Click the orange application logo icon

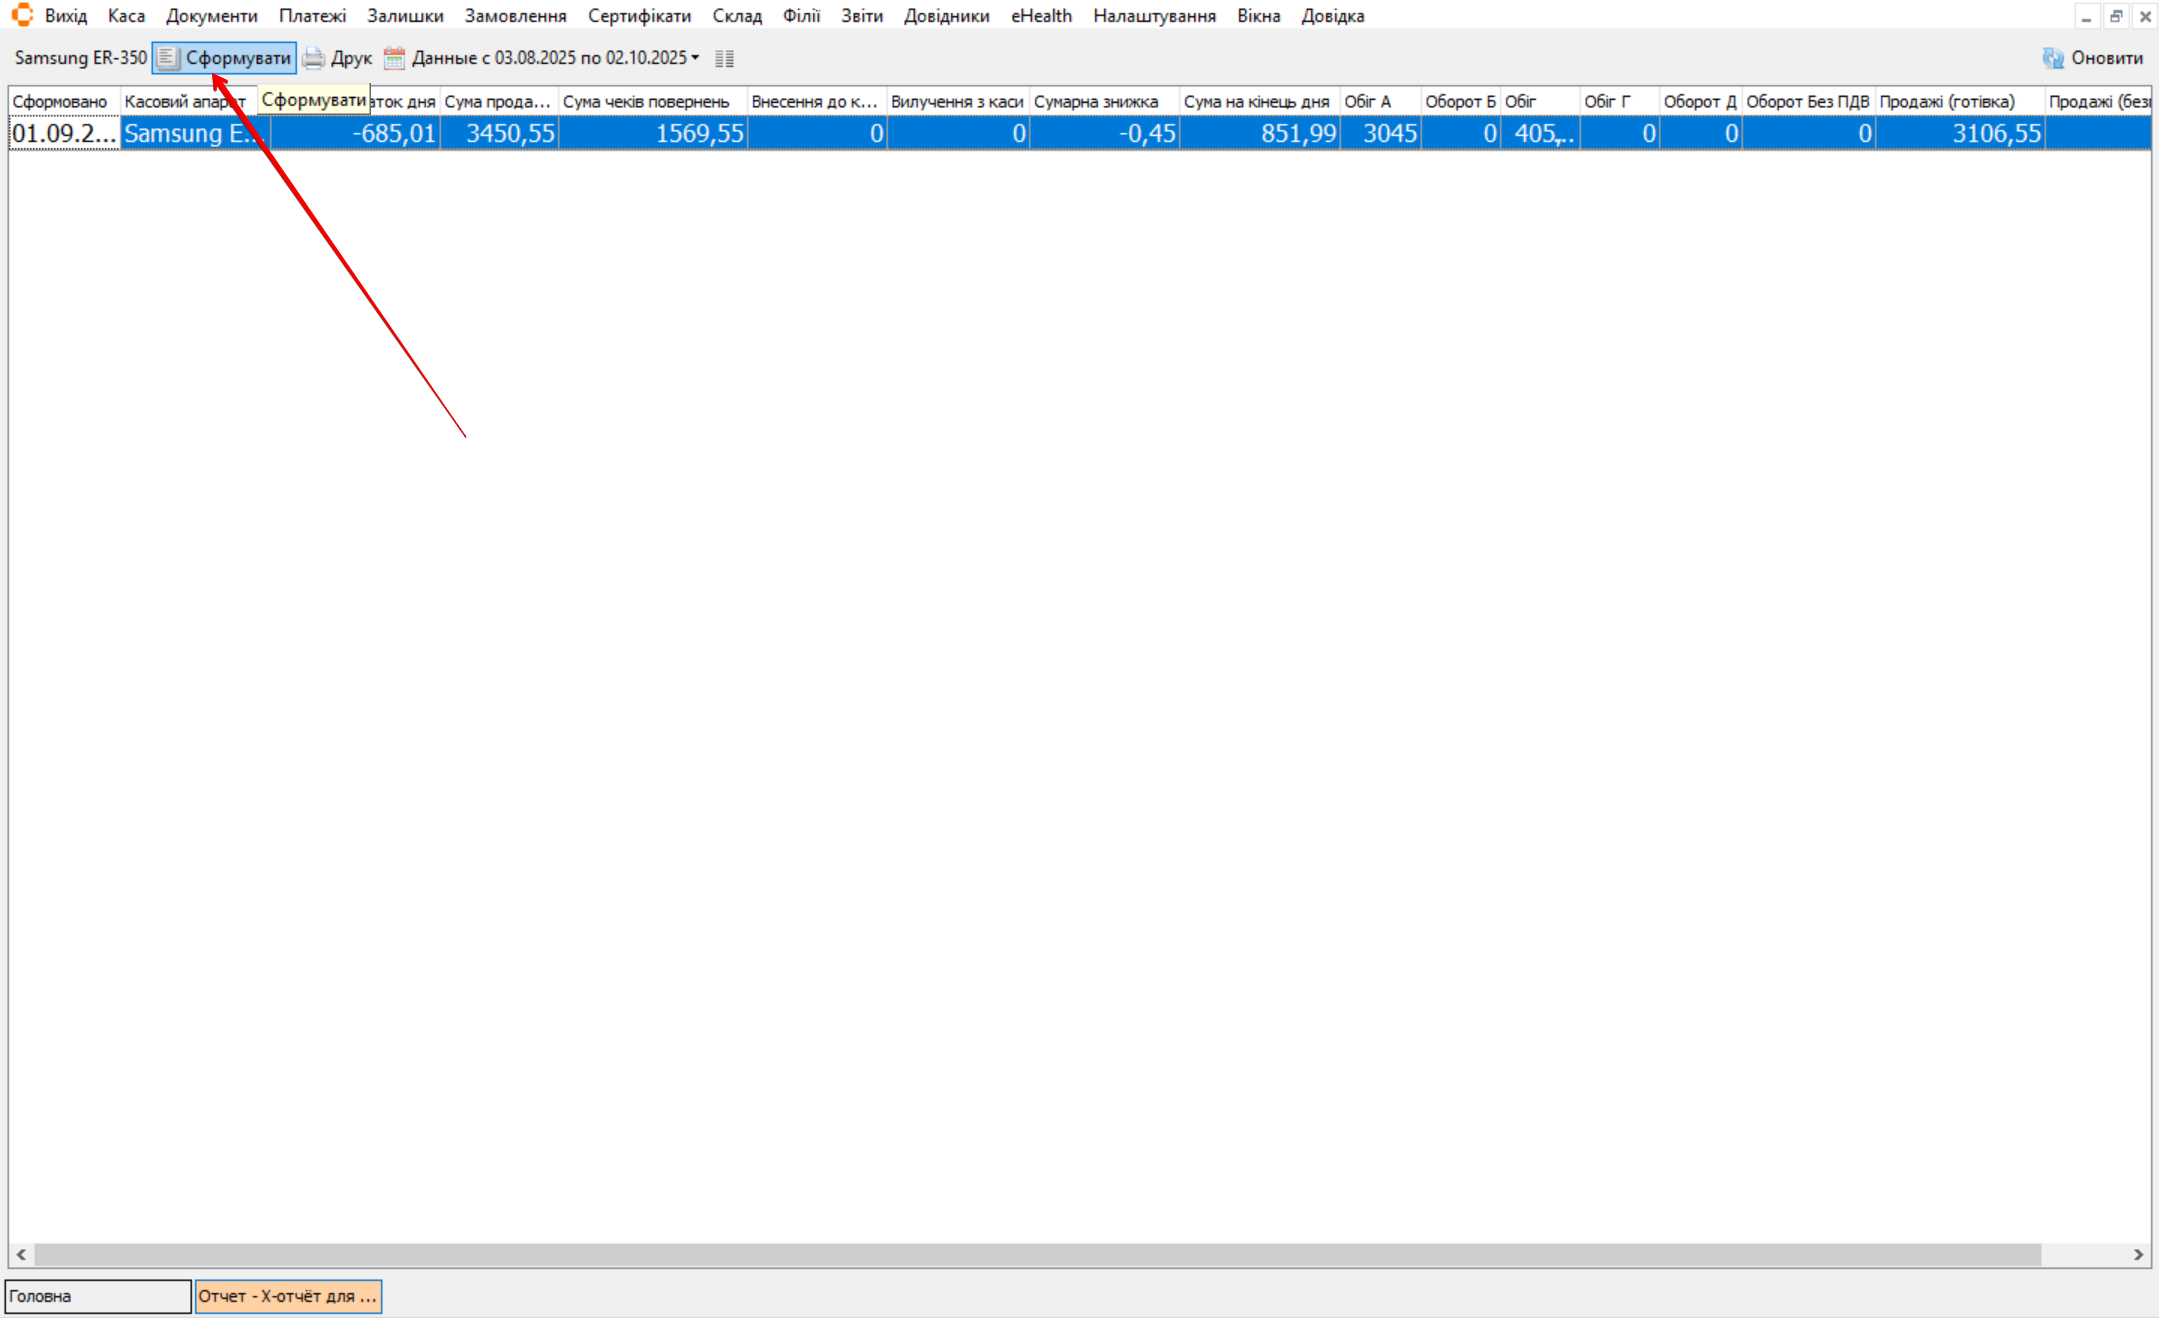pos(22,15)
